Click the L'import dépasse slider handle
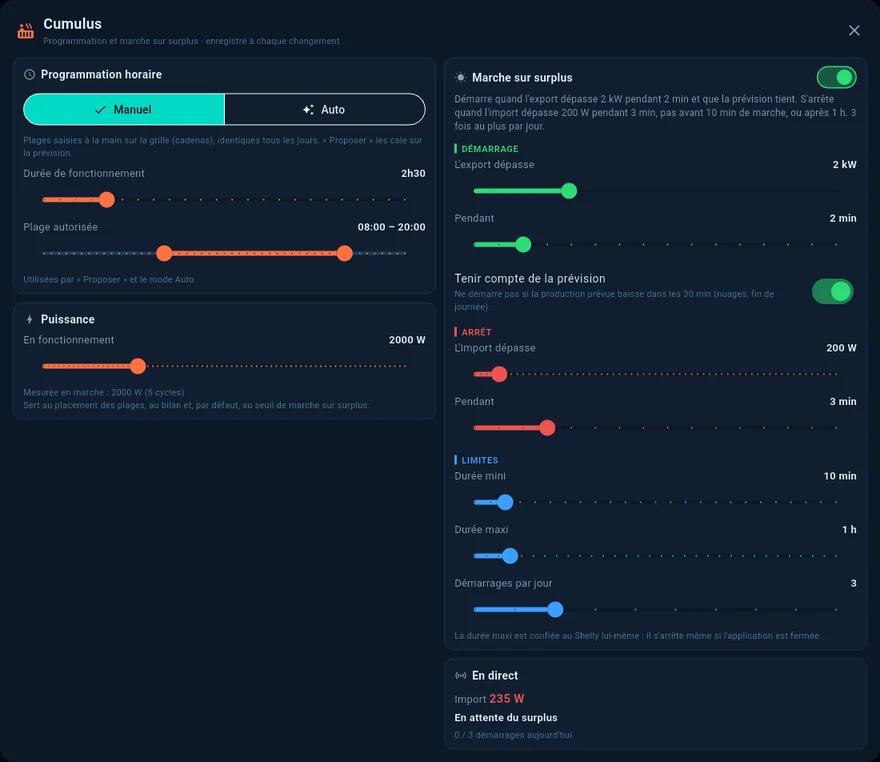Viewport: 880px width, 762px height. coord(499,374)
